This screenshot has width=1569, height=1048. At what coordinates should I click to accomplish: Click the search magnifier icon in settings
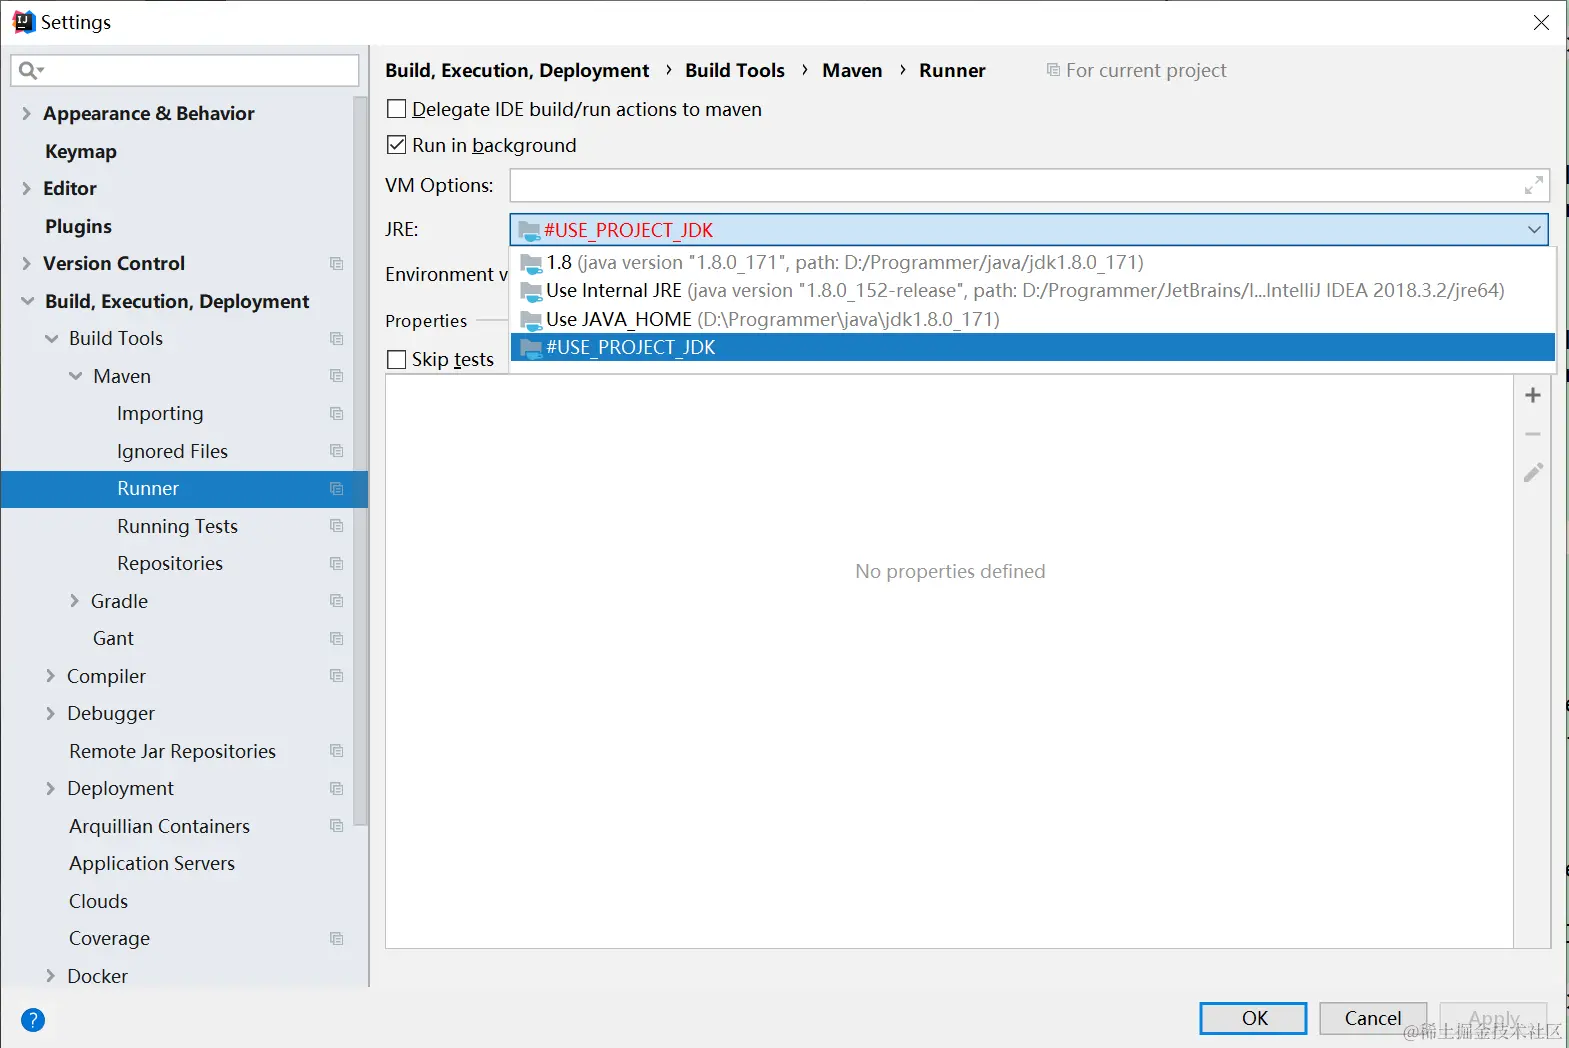(x=30, y=70)
